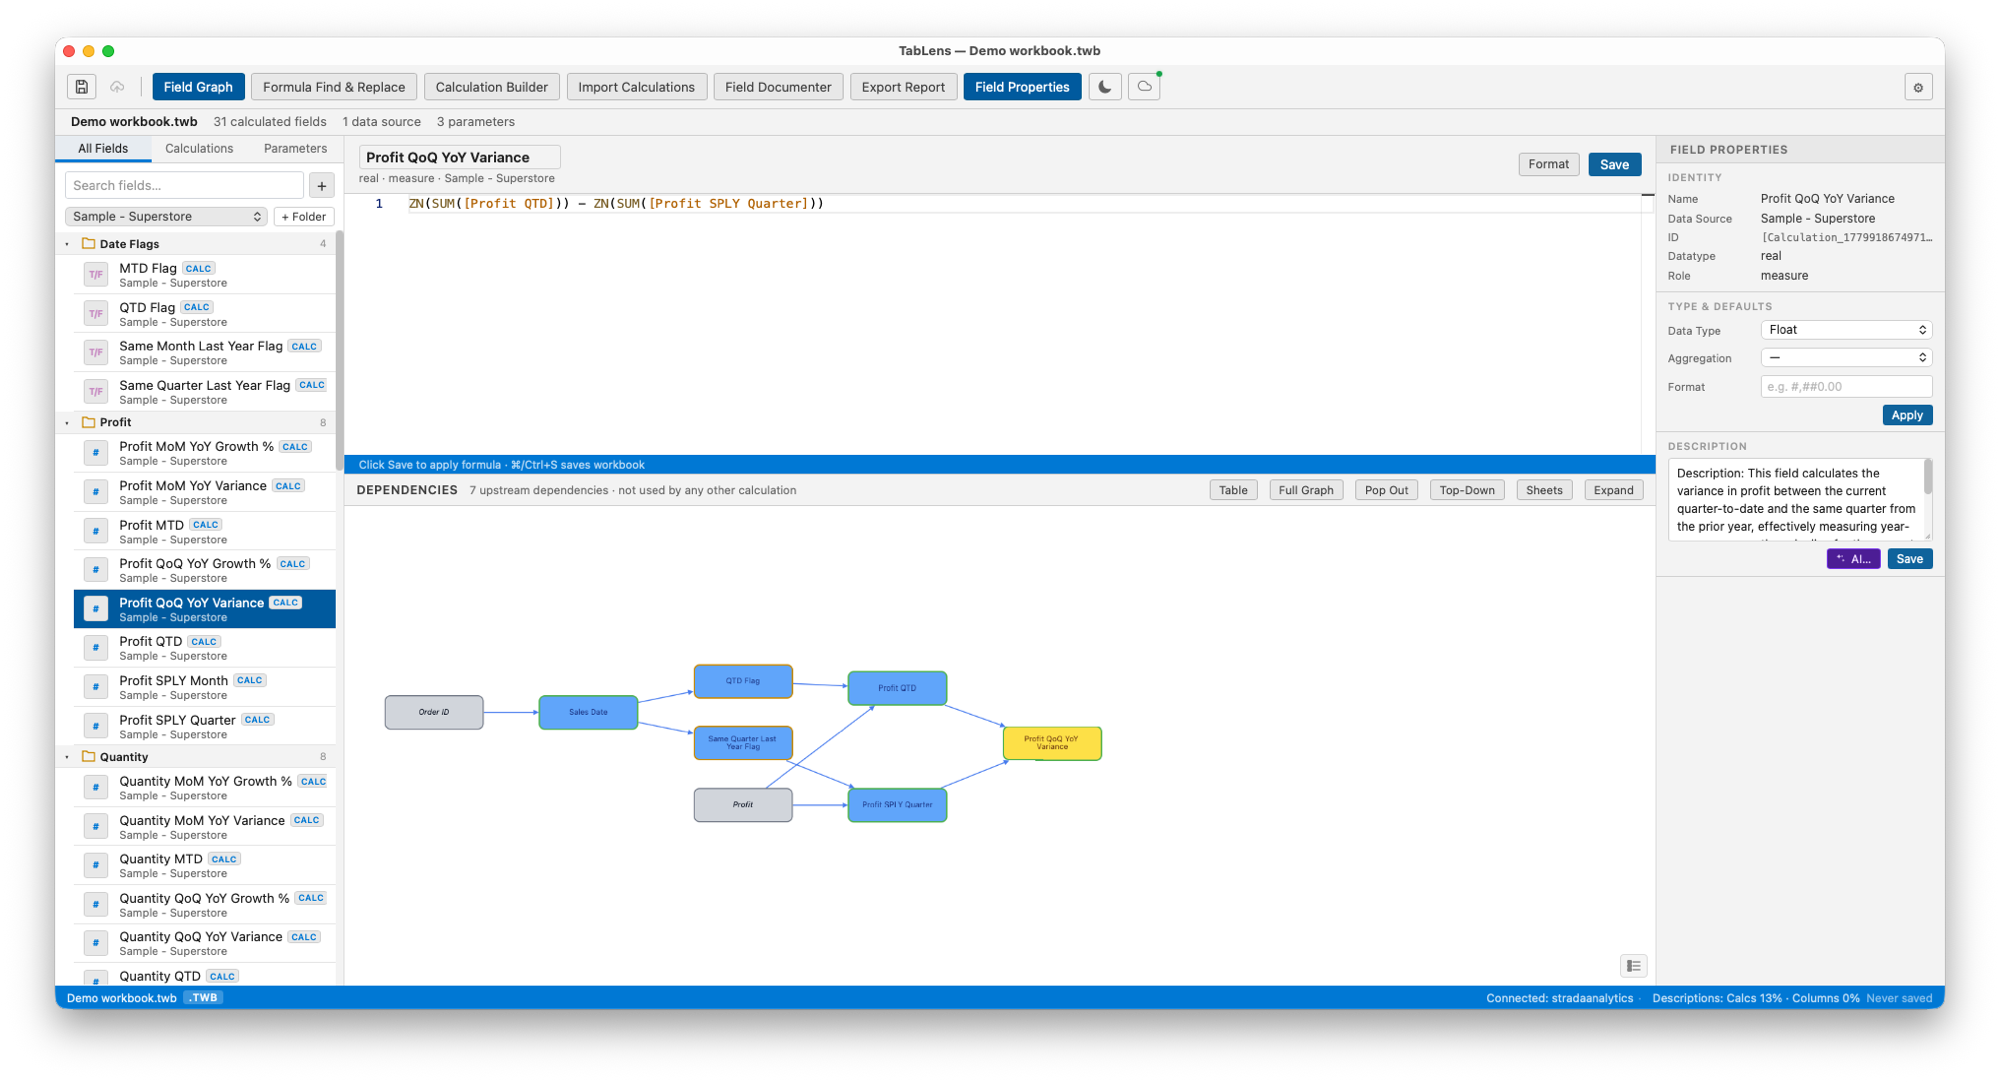Toggle the Field Properties panel

[x=1022, y=87]
